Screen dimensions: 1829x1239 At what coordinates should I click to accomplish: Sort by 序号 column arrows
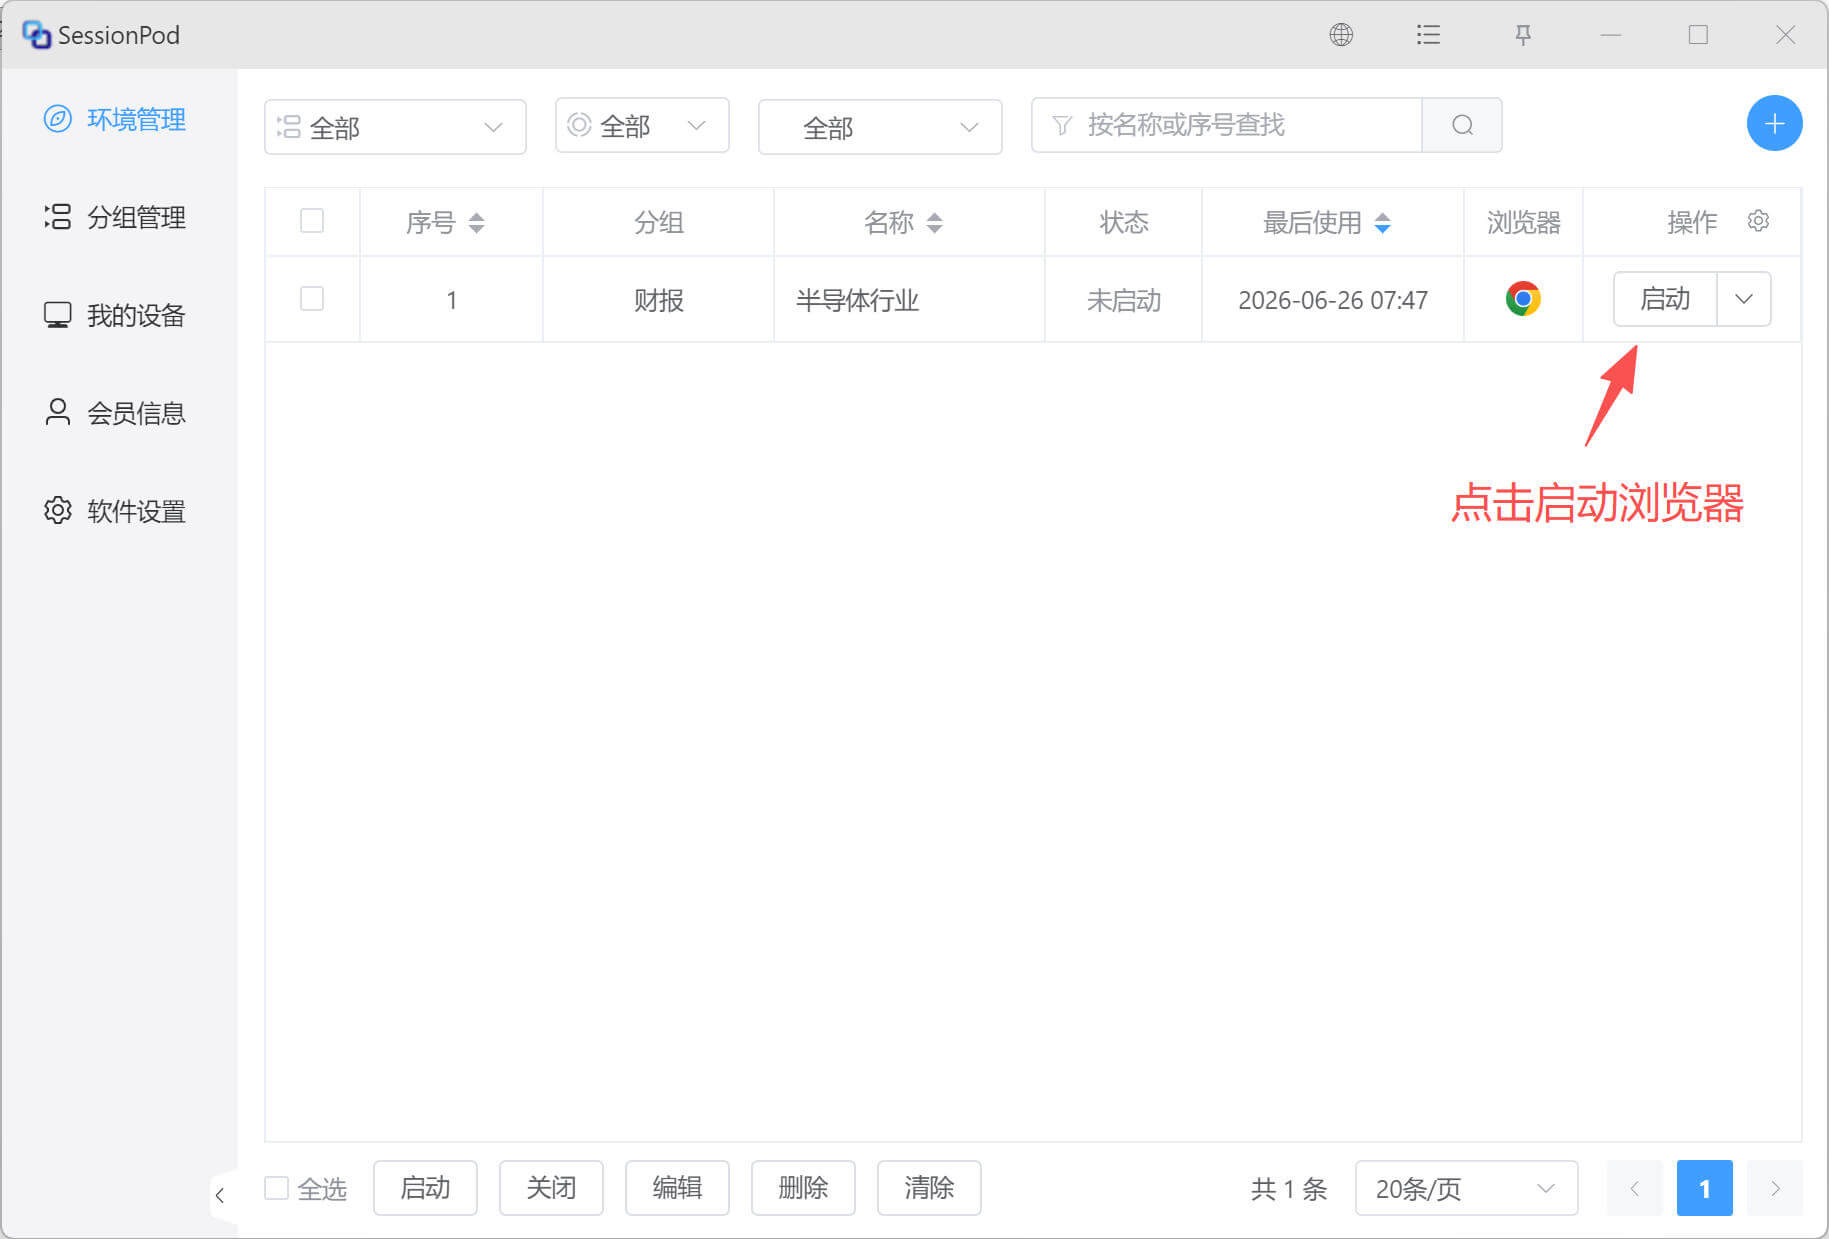[476, 223]
